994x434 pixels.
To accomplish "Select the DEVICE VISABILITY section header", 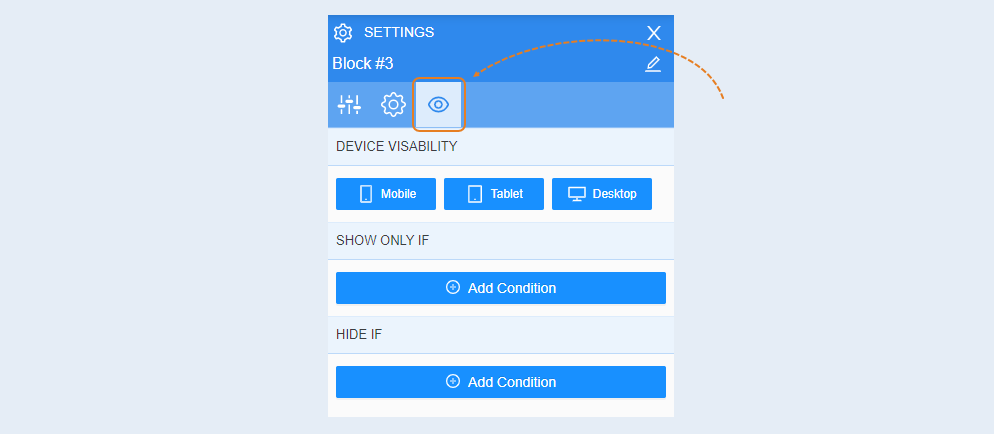I will (397, 146).
